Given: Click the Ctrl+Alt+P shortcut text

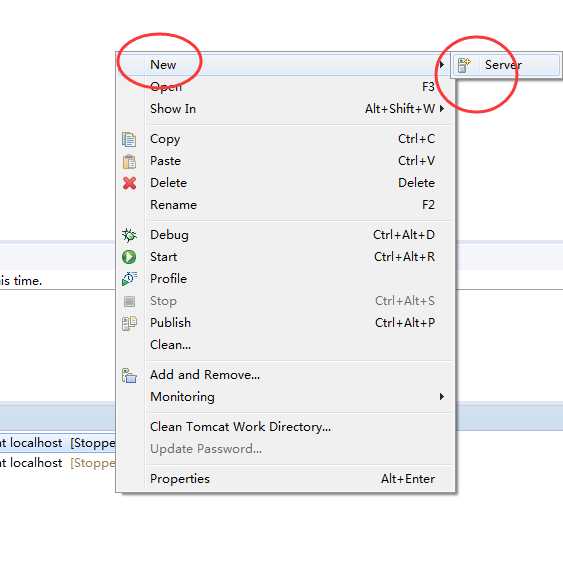Looking at the screenshot, I should (405, 323).
